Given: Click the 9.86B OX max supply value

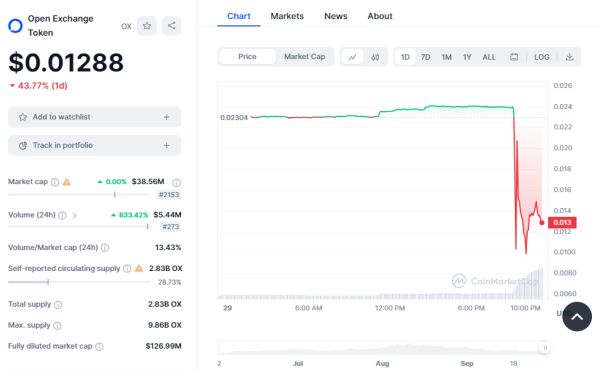Looking at the screenshot, I should click(x=165, y=325).
